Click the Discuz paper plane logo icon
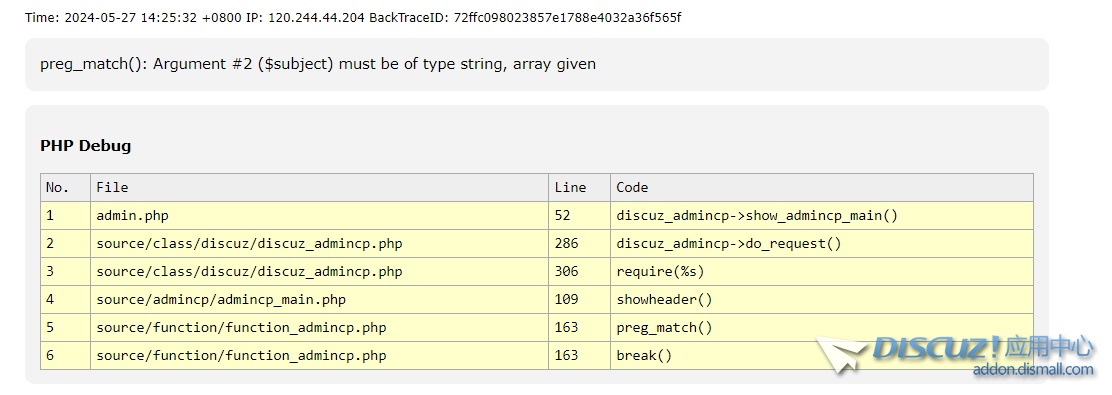 click(x=842, y=355)
